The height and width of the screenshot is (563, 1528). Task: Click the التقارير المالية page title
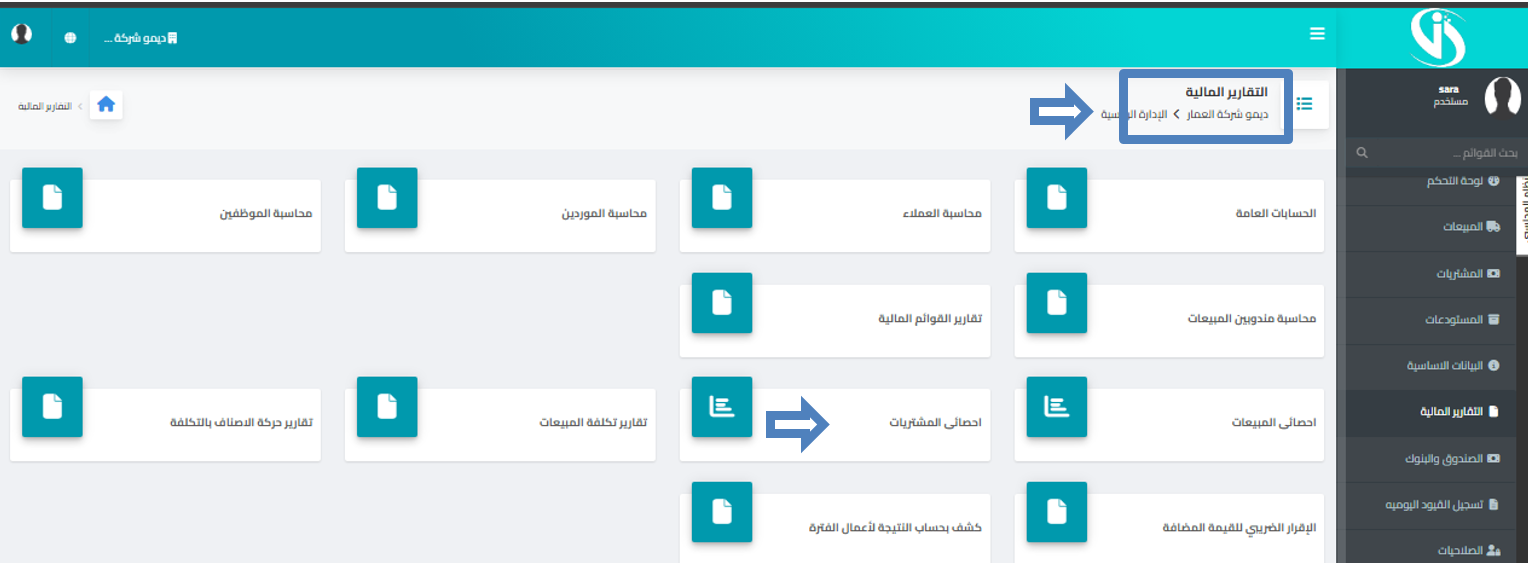pyautogui.click(x=1226, y=92)
